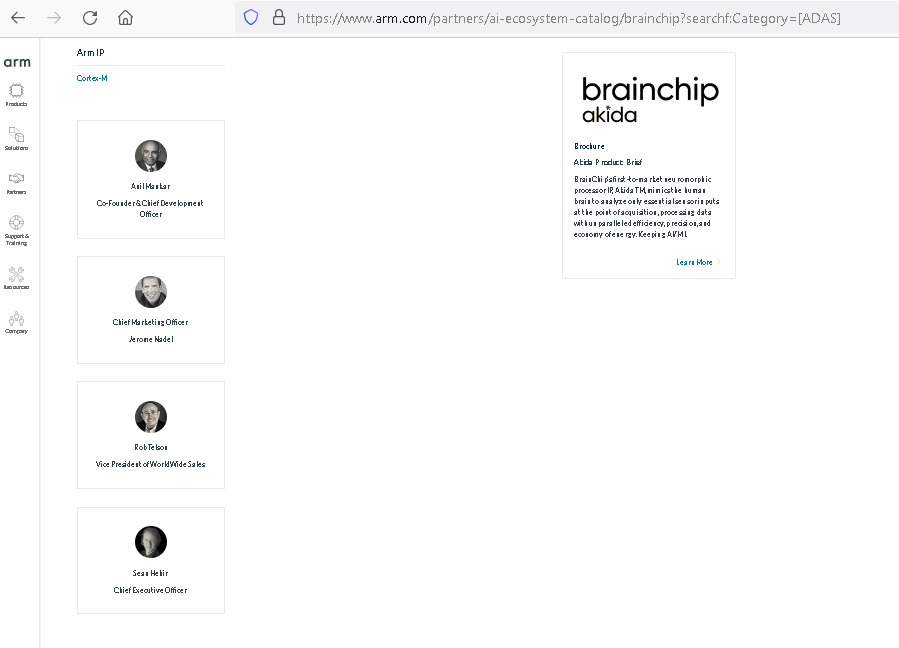Reload the page with refresh icon

90,17
